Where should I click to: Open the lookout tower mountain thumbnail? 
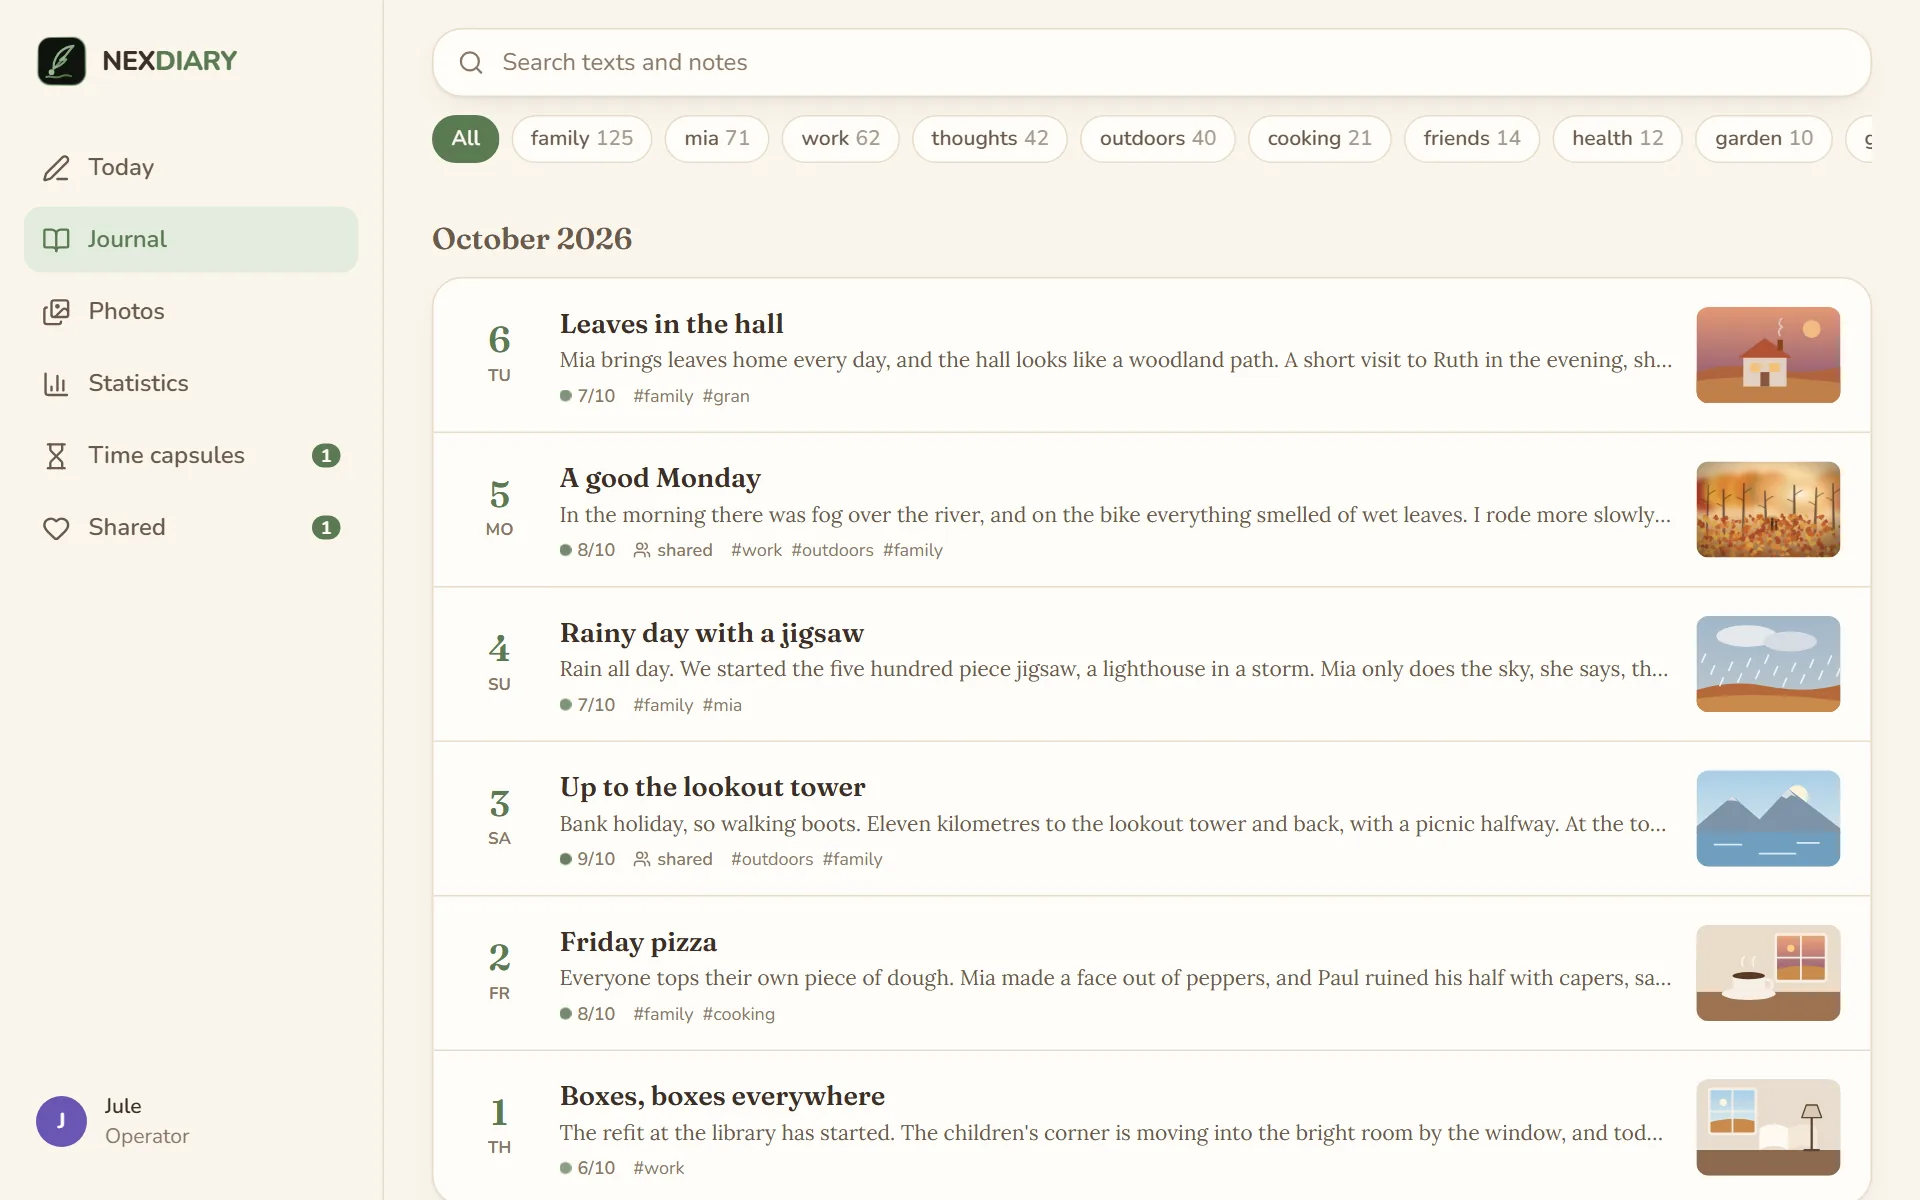1768,818
